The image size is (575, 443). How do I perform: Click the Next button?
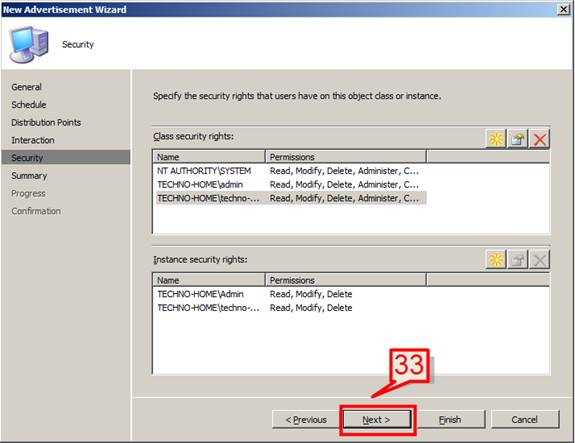coord(377,420)
